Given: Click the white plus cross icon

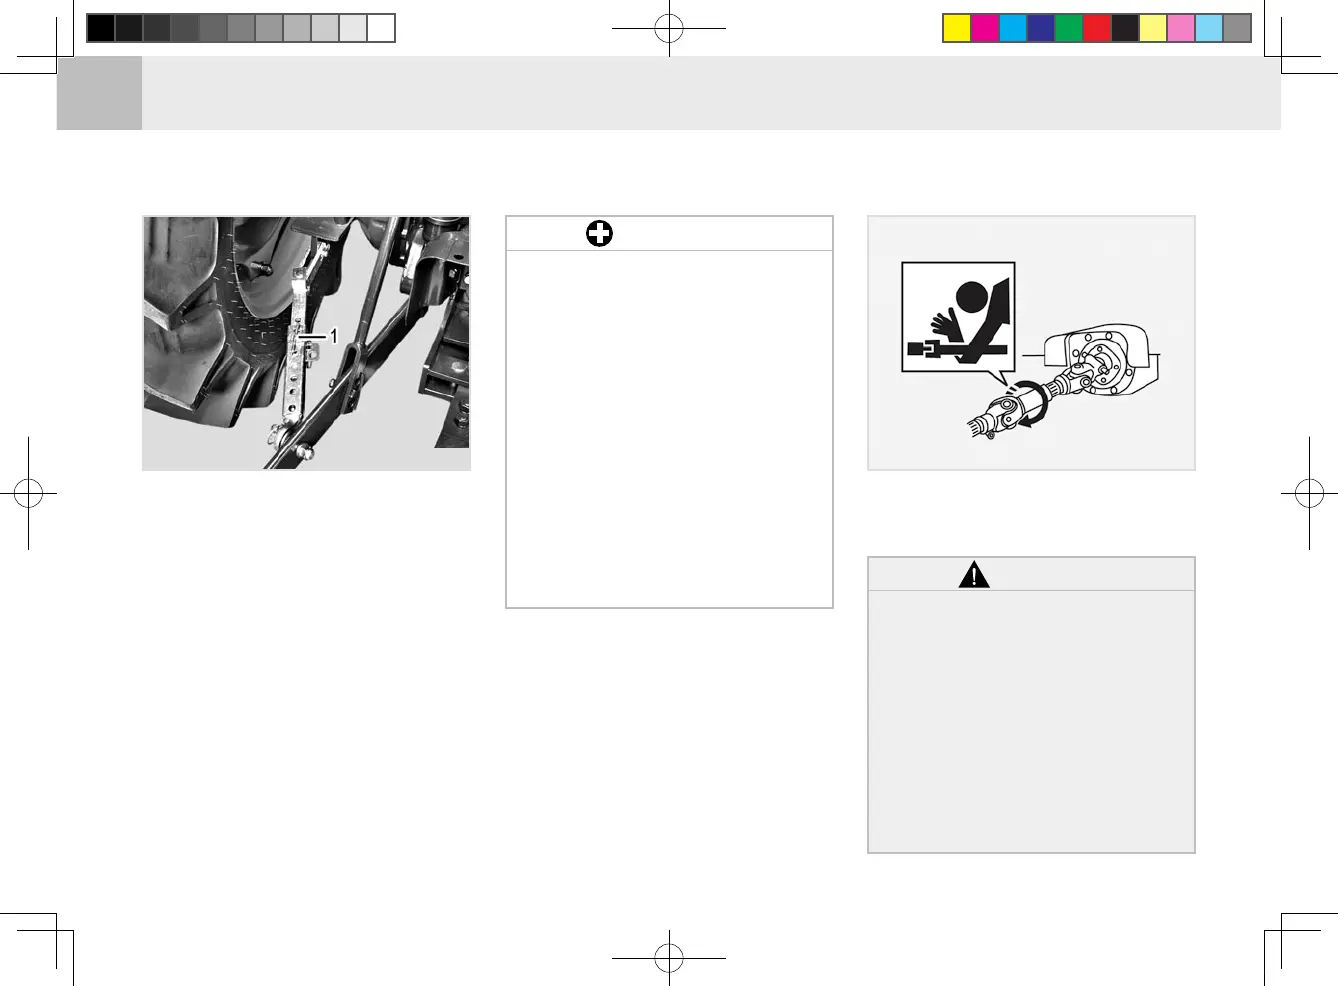Looking at the screenshot, I should click(x=599, y=234).
